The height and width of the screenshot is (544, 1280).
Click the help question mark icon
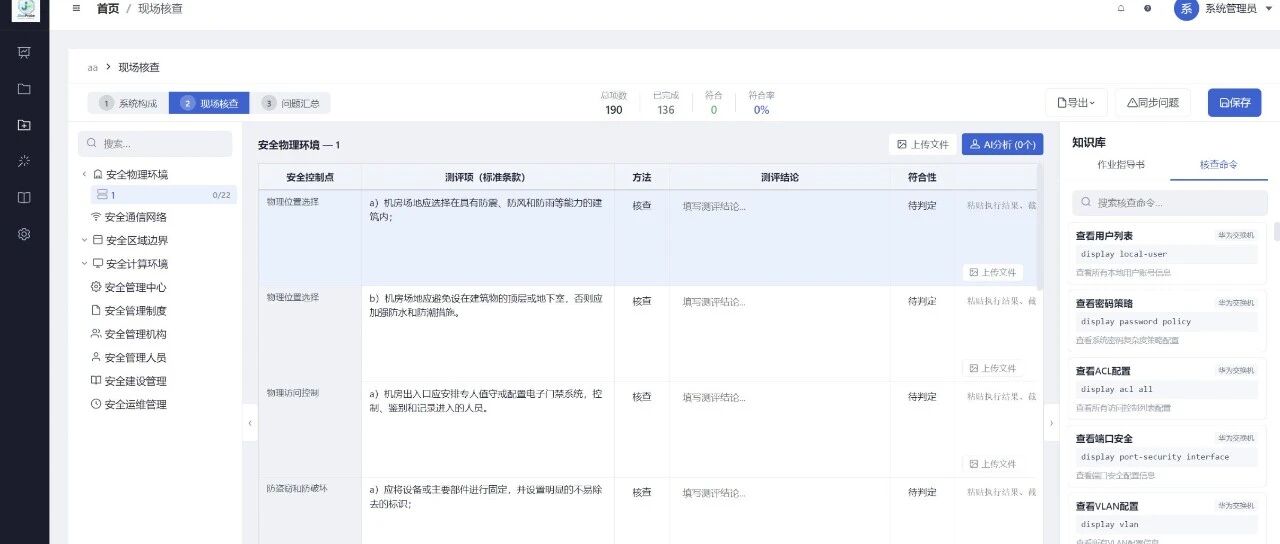coord(1147,8)
